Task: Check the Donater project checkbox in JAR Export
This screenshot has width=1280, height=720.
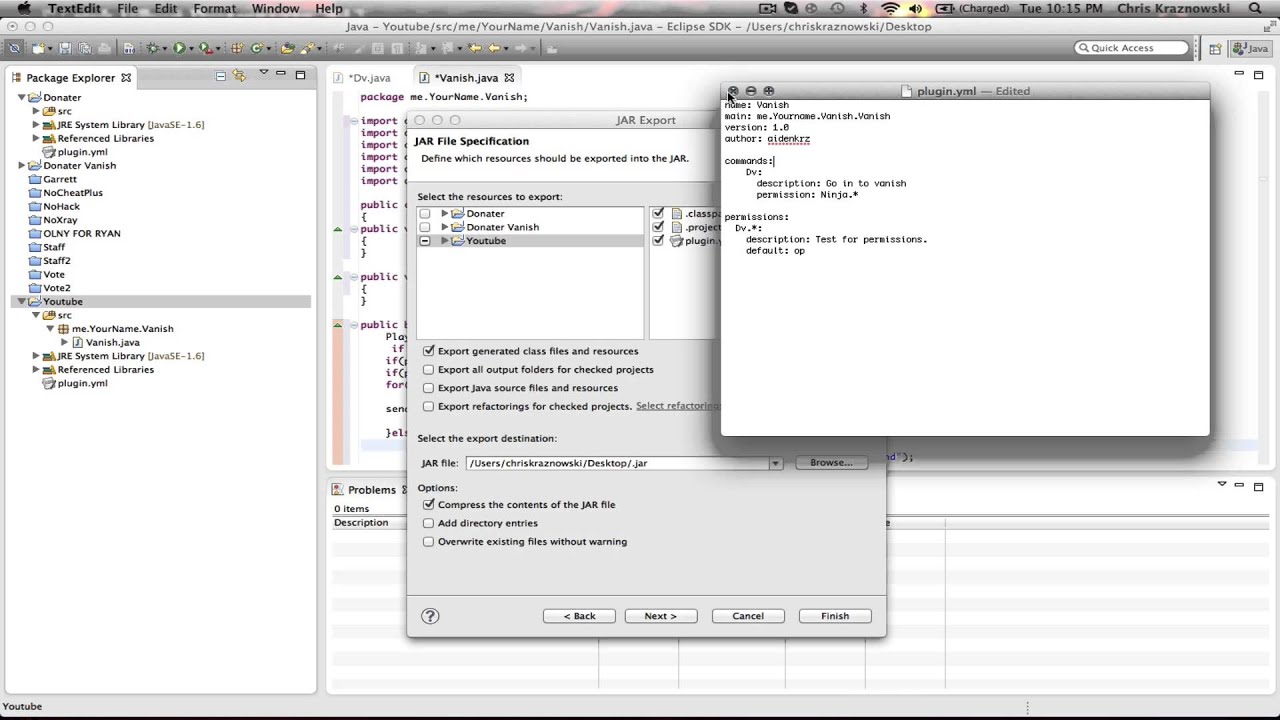Action: [x=425, y=214]
